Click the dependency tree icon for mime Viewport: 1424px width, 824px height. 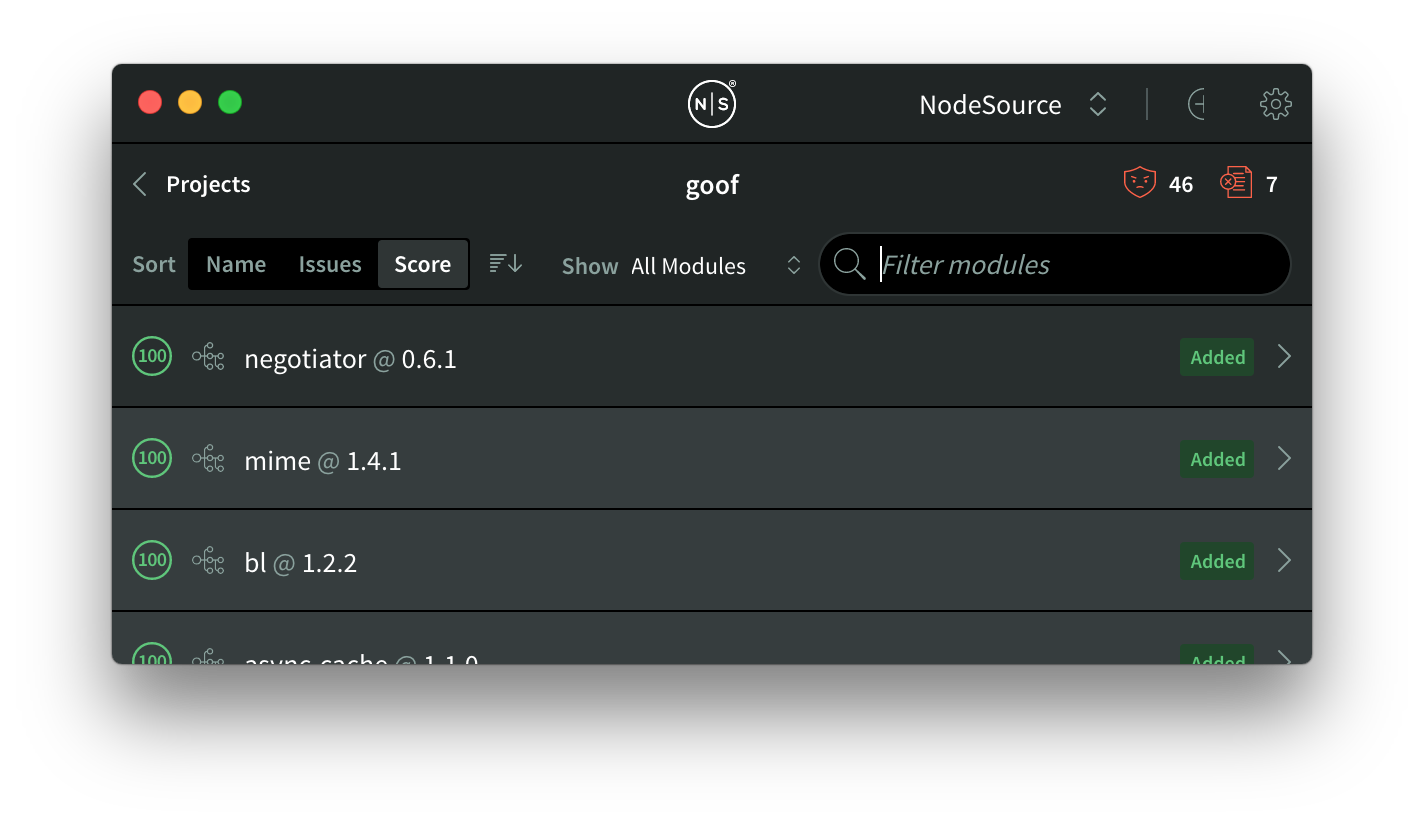coord(208,459)
